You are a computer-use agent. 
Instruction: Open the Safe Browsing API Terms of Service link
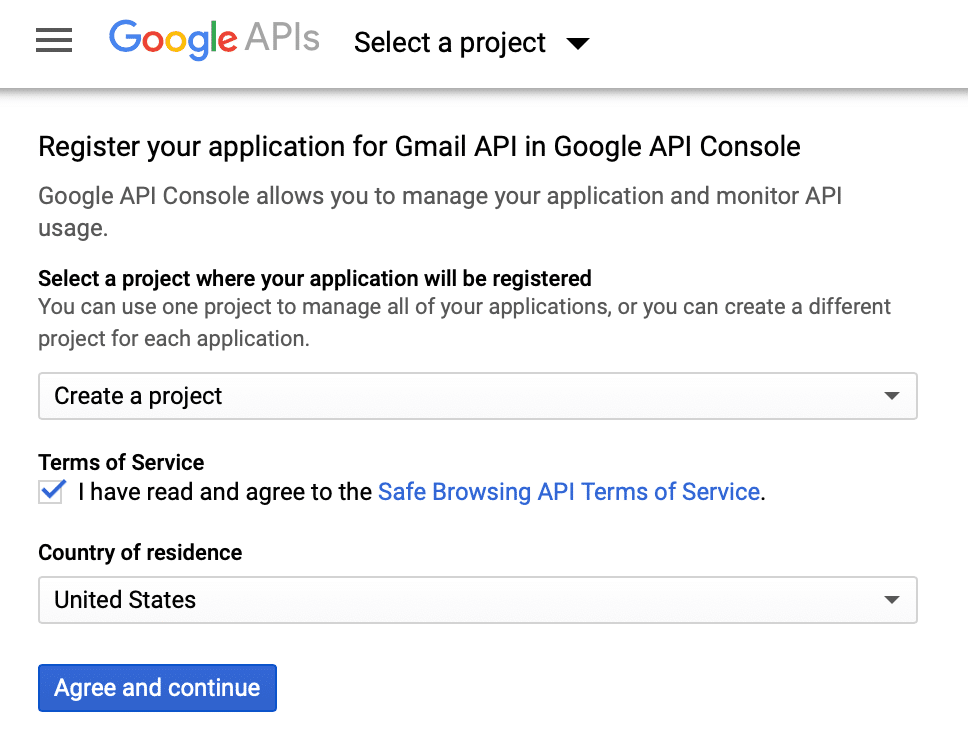click(568, 492)
